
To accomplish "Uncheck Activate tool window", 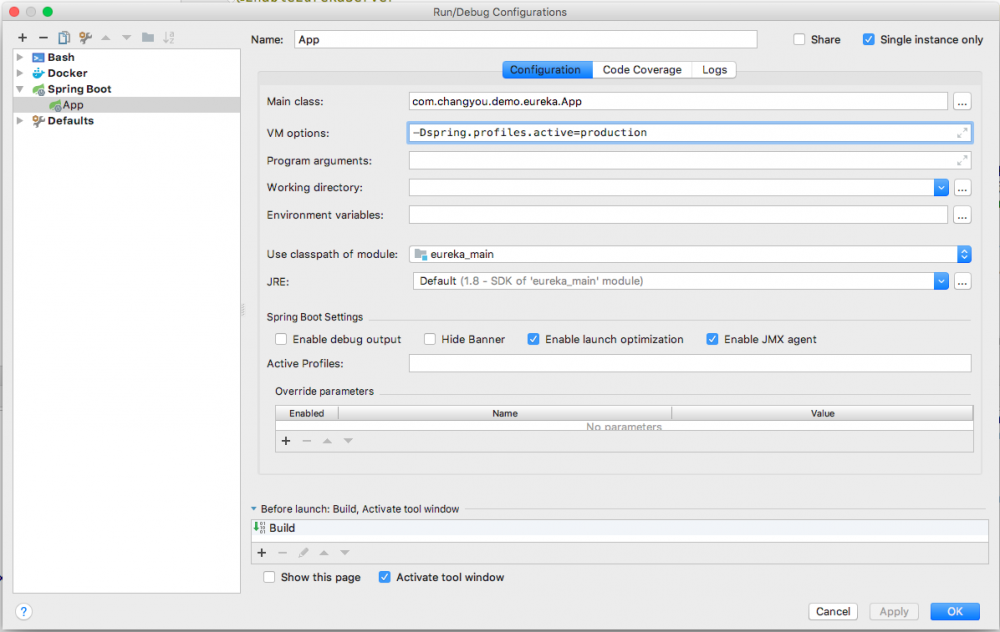I will point(385,577).
